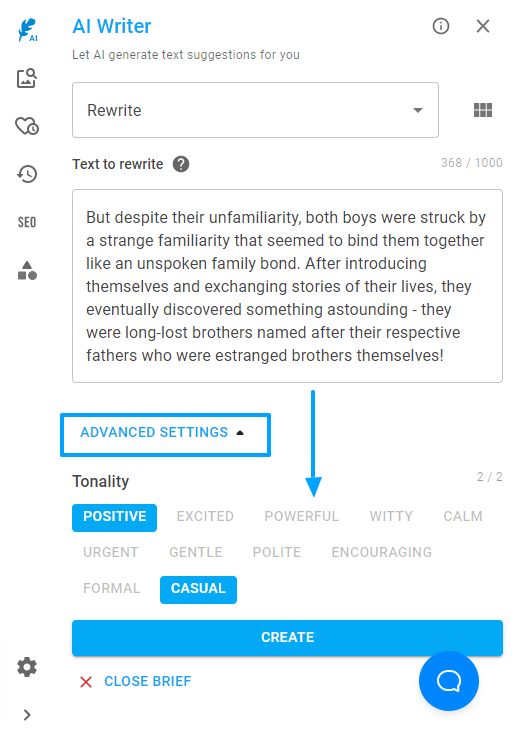Expand the sidebar with the chevron arrow

27,715
